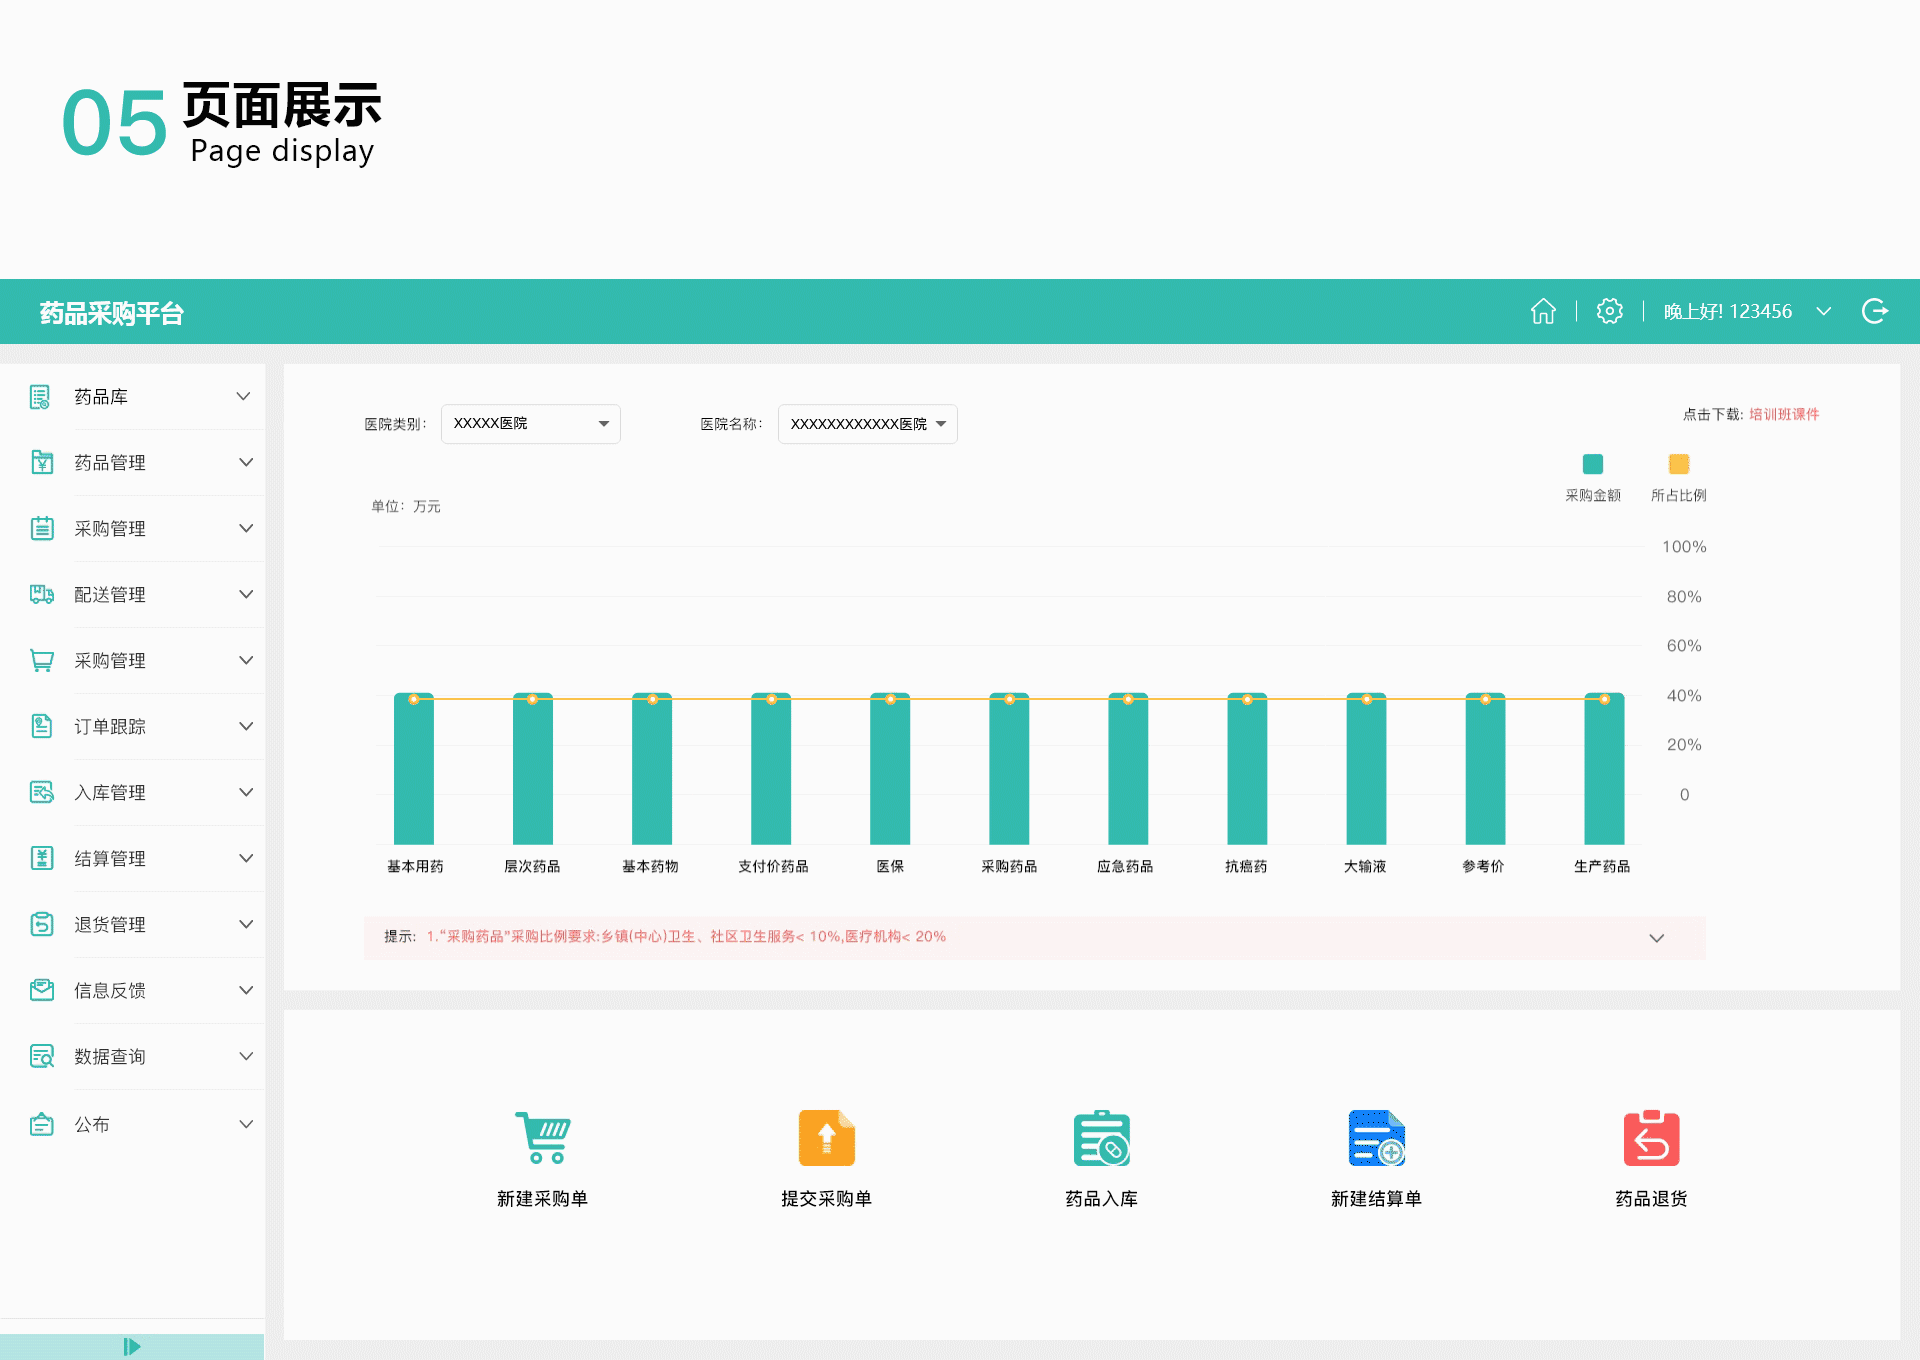This screenshot has width=1920, height=1360.
Task: Open the 医院名称 dropdown
Action: click(x=866, y=423)
